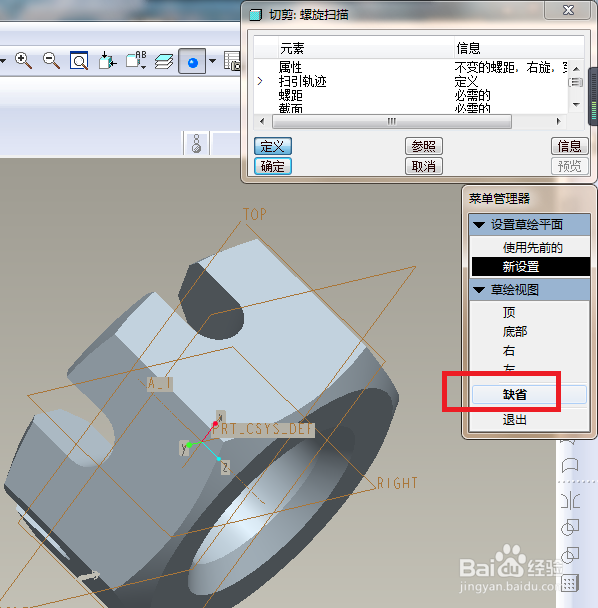Click the lower circle-and-square icon
Viewport: 598px width, 608px height.
tap(570, 555)
